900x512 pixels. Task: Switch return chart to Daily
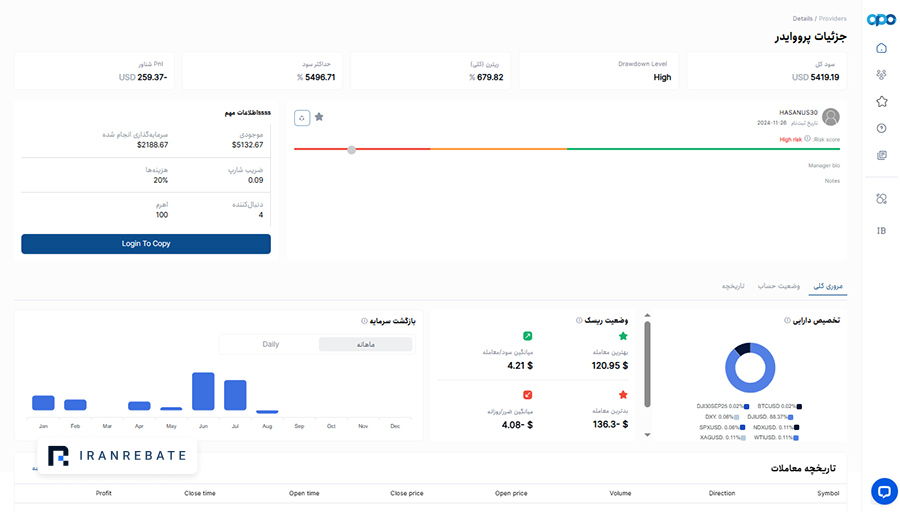(270, 344)
